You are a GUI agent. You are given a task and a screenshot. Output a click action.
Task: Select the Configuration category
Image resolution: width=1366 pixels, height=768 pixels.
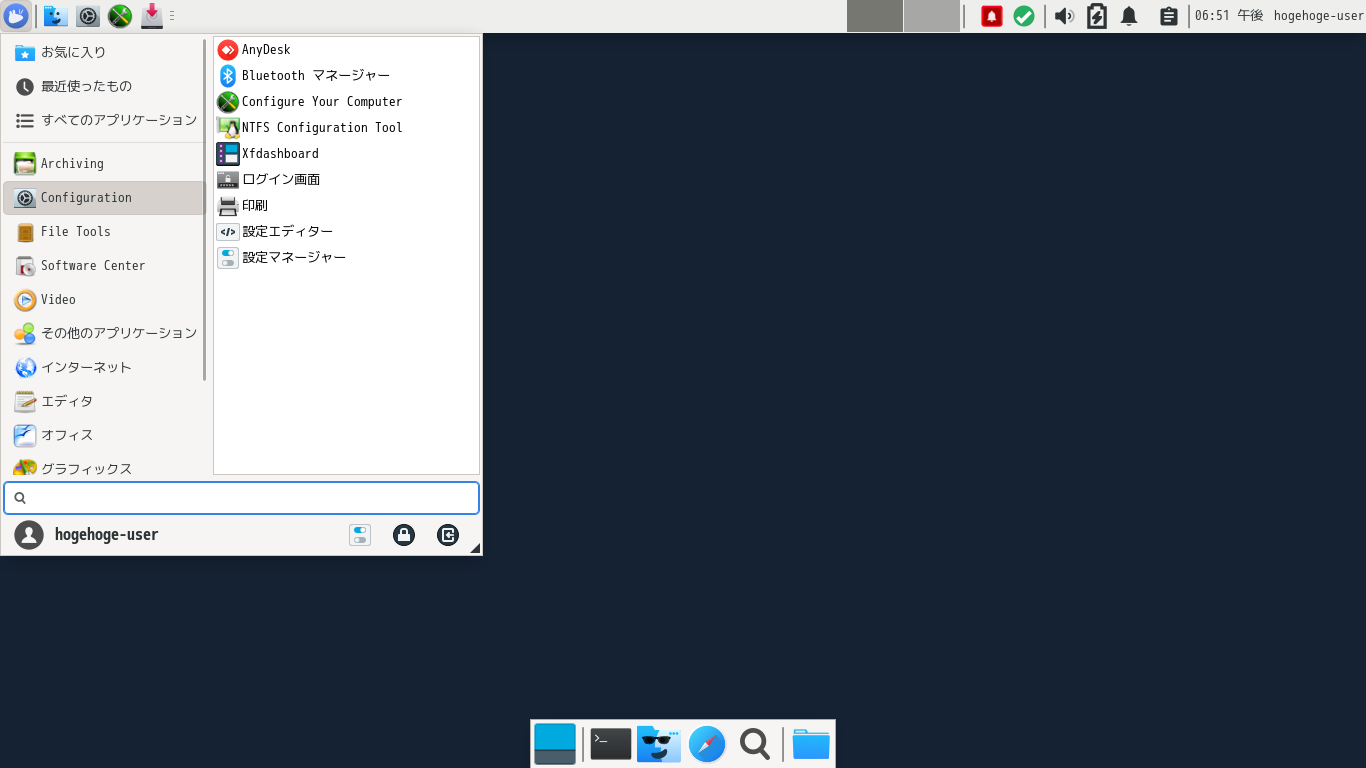[x=104, y=198]
